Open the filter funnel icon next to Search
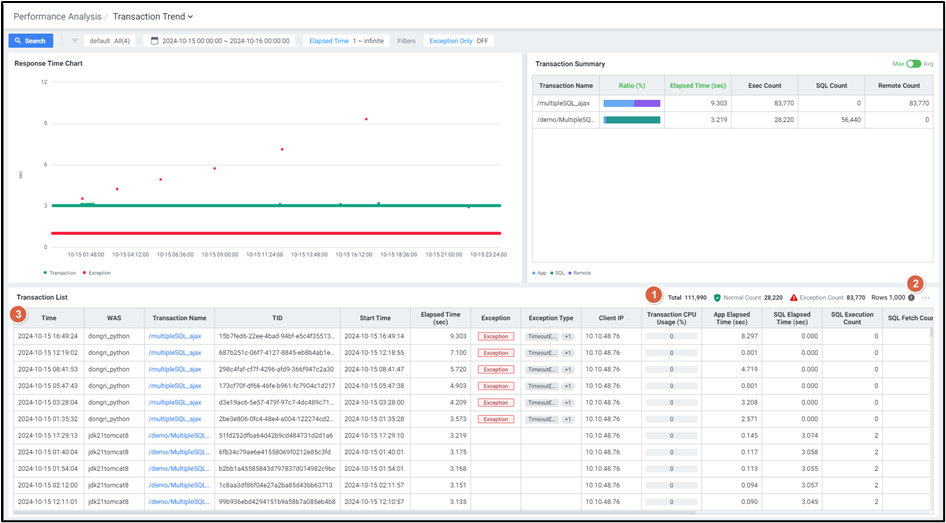The height and width of the screenshot is (523, 946). click(x=75, y=41)
